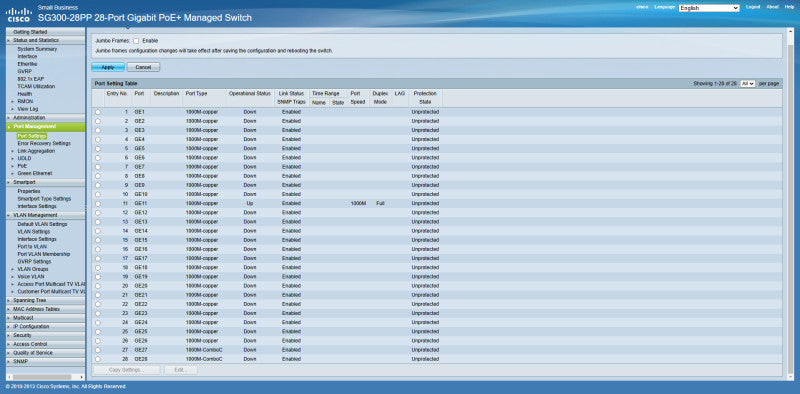800x394 pixels.
Task: Open System Summary page
Action: tap(37, 50)
